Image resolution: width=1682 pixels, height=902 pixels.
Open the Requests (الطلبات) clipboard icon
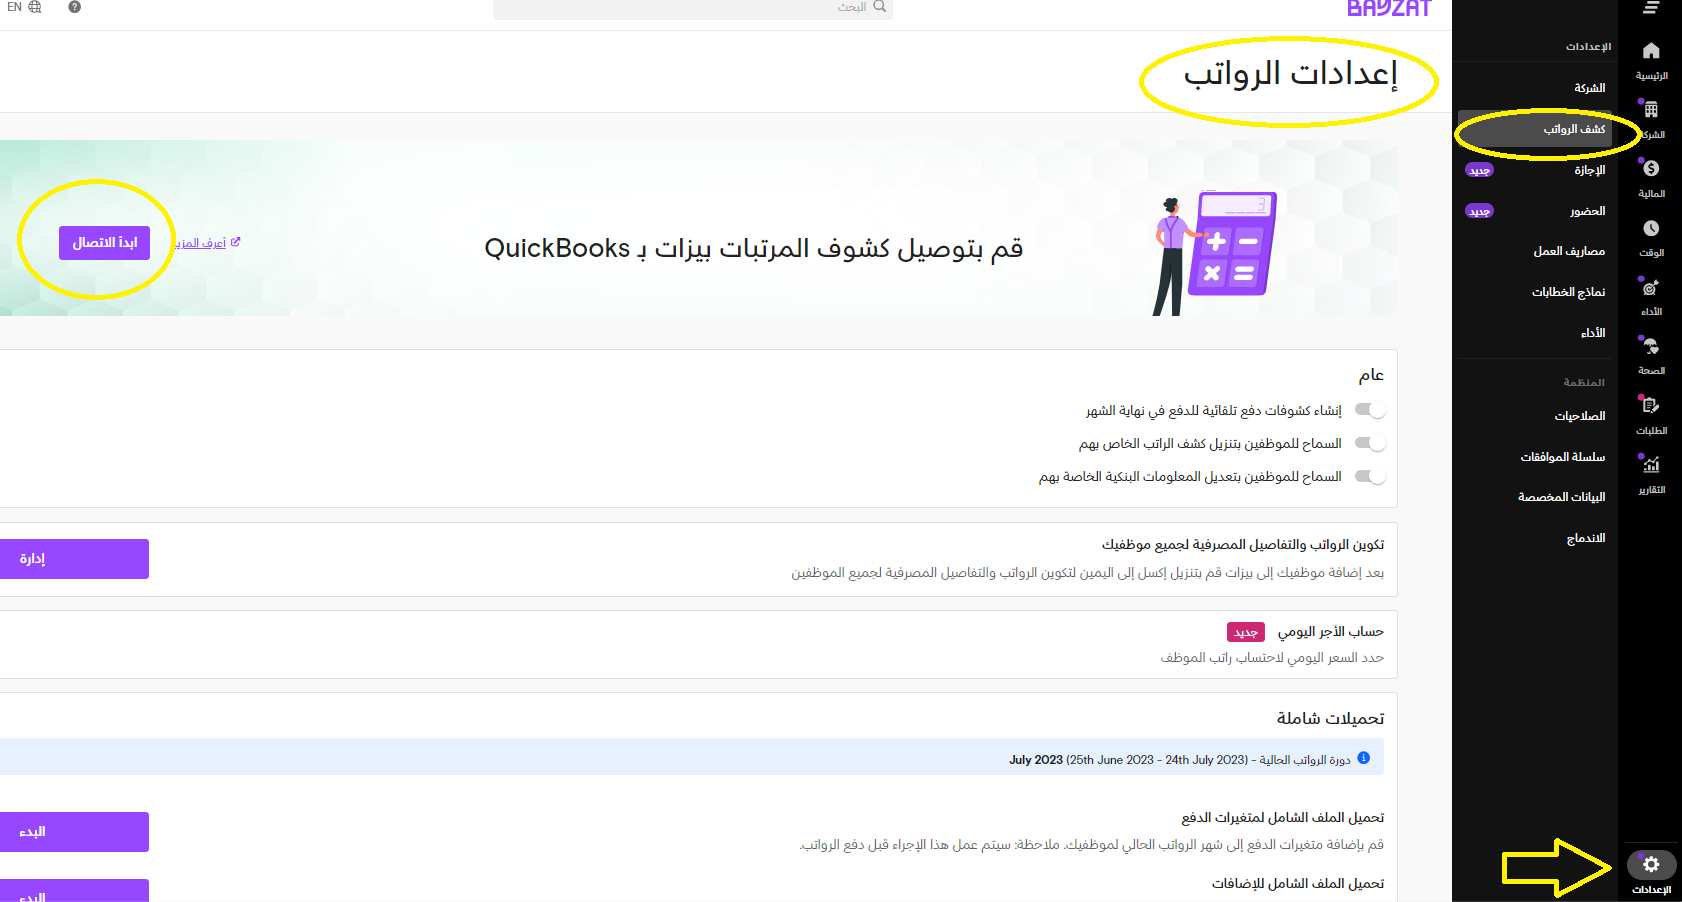[1650, 406]
